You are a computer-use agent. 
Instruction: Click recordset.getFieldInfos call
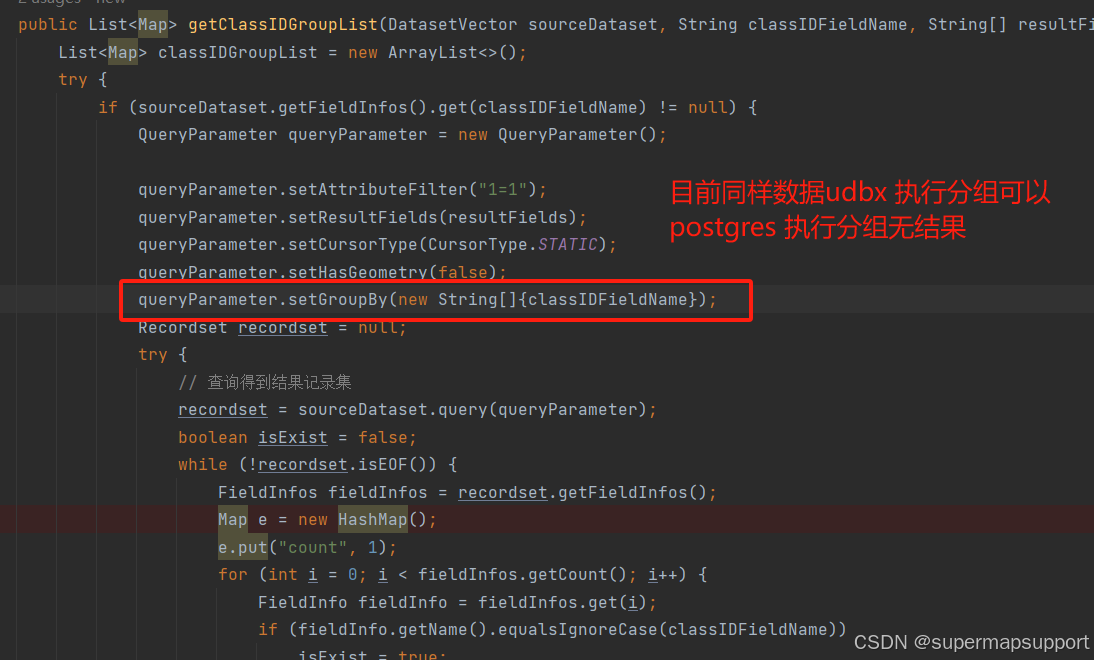(x=582, y=493)
